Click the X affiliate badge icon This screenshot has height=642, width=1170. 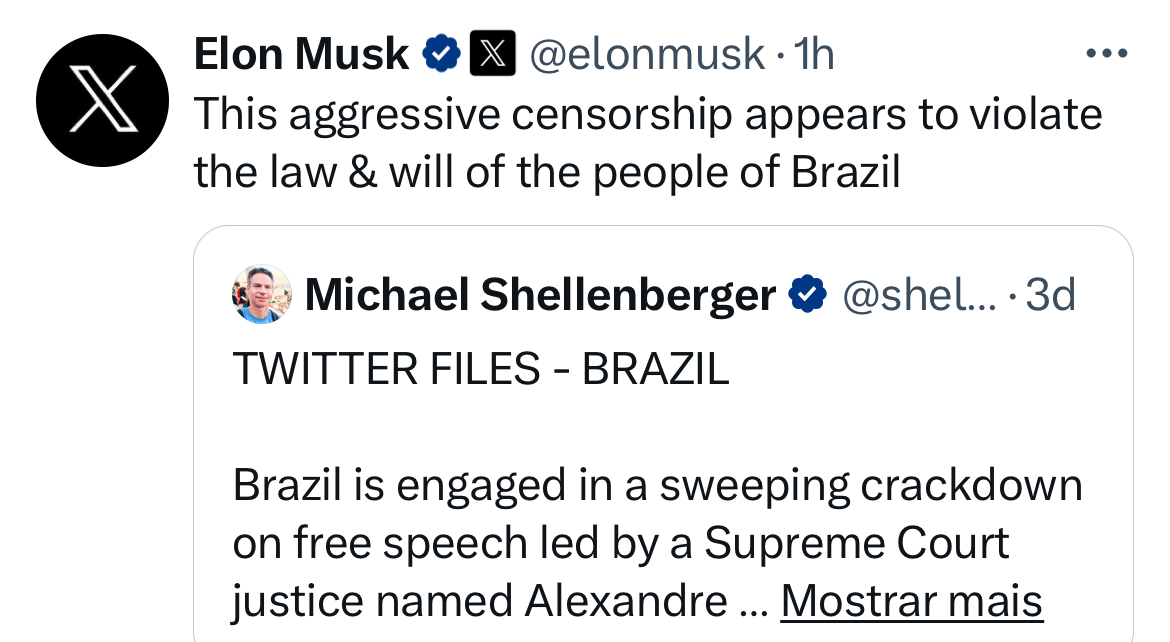point(492,54)
